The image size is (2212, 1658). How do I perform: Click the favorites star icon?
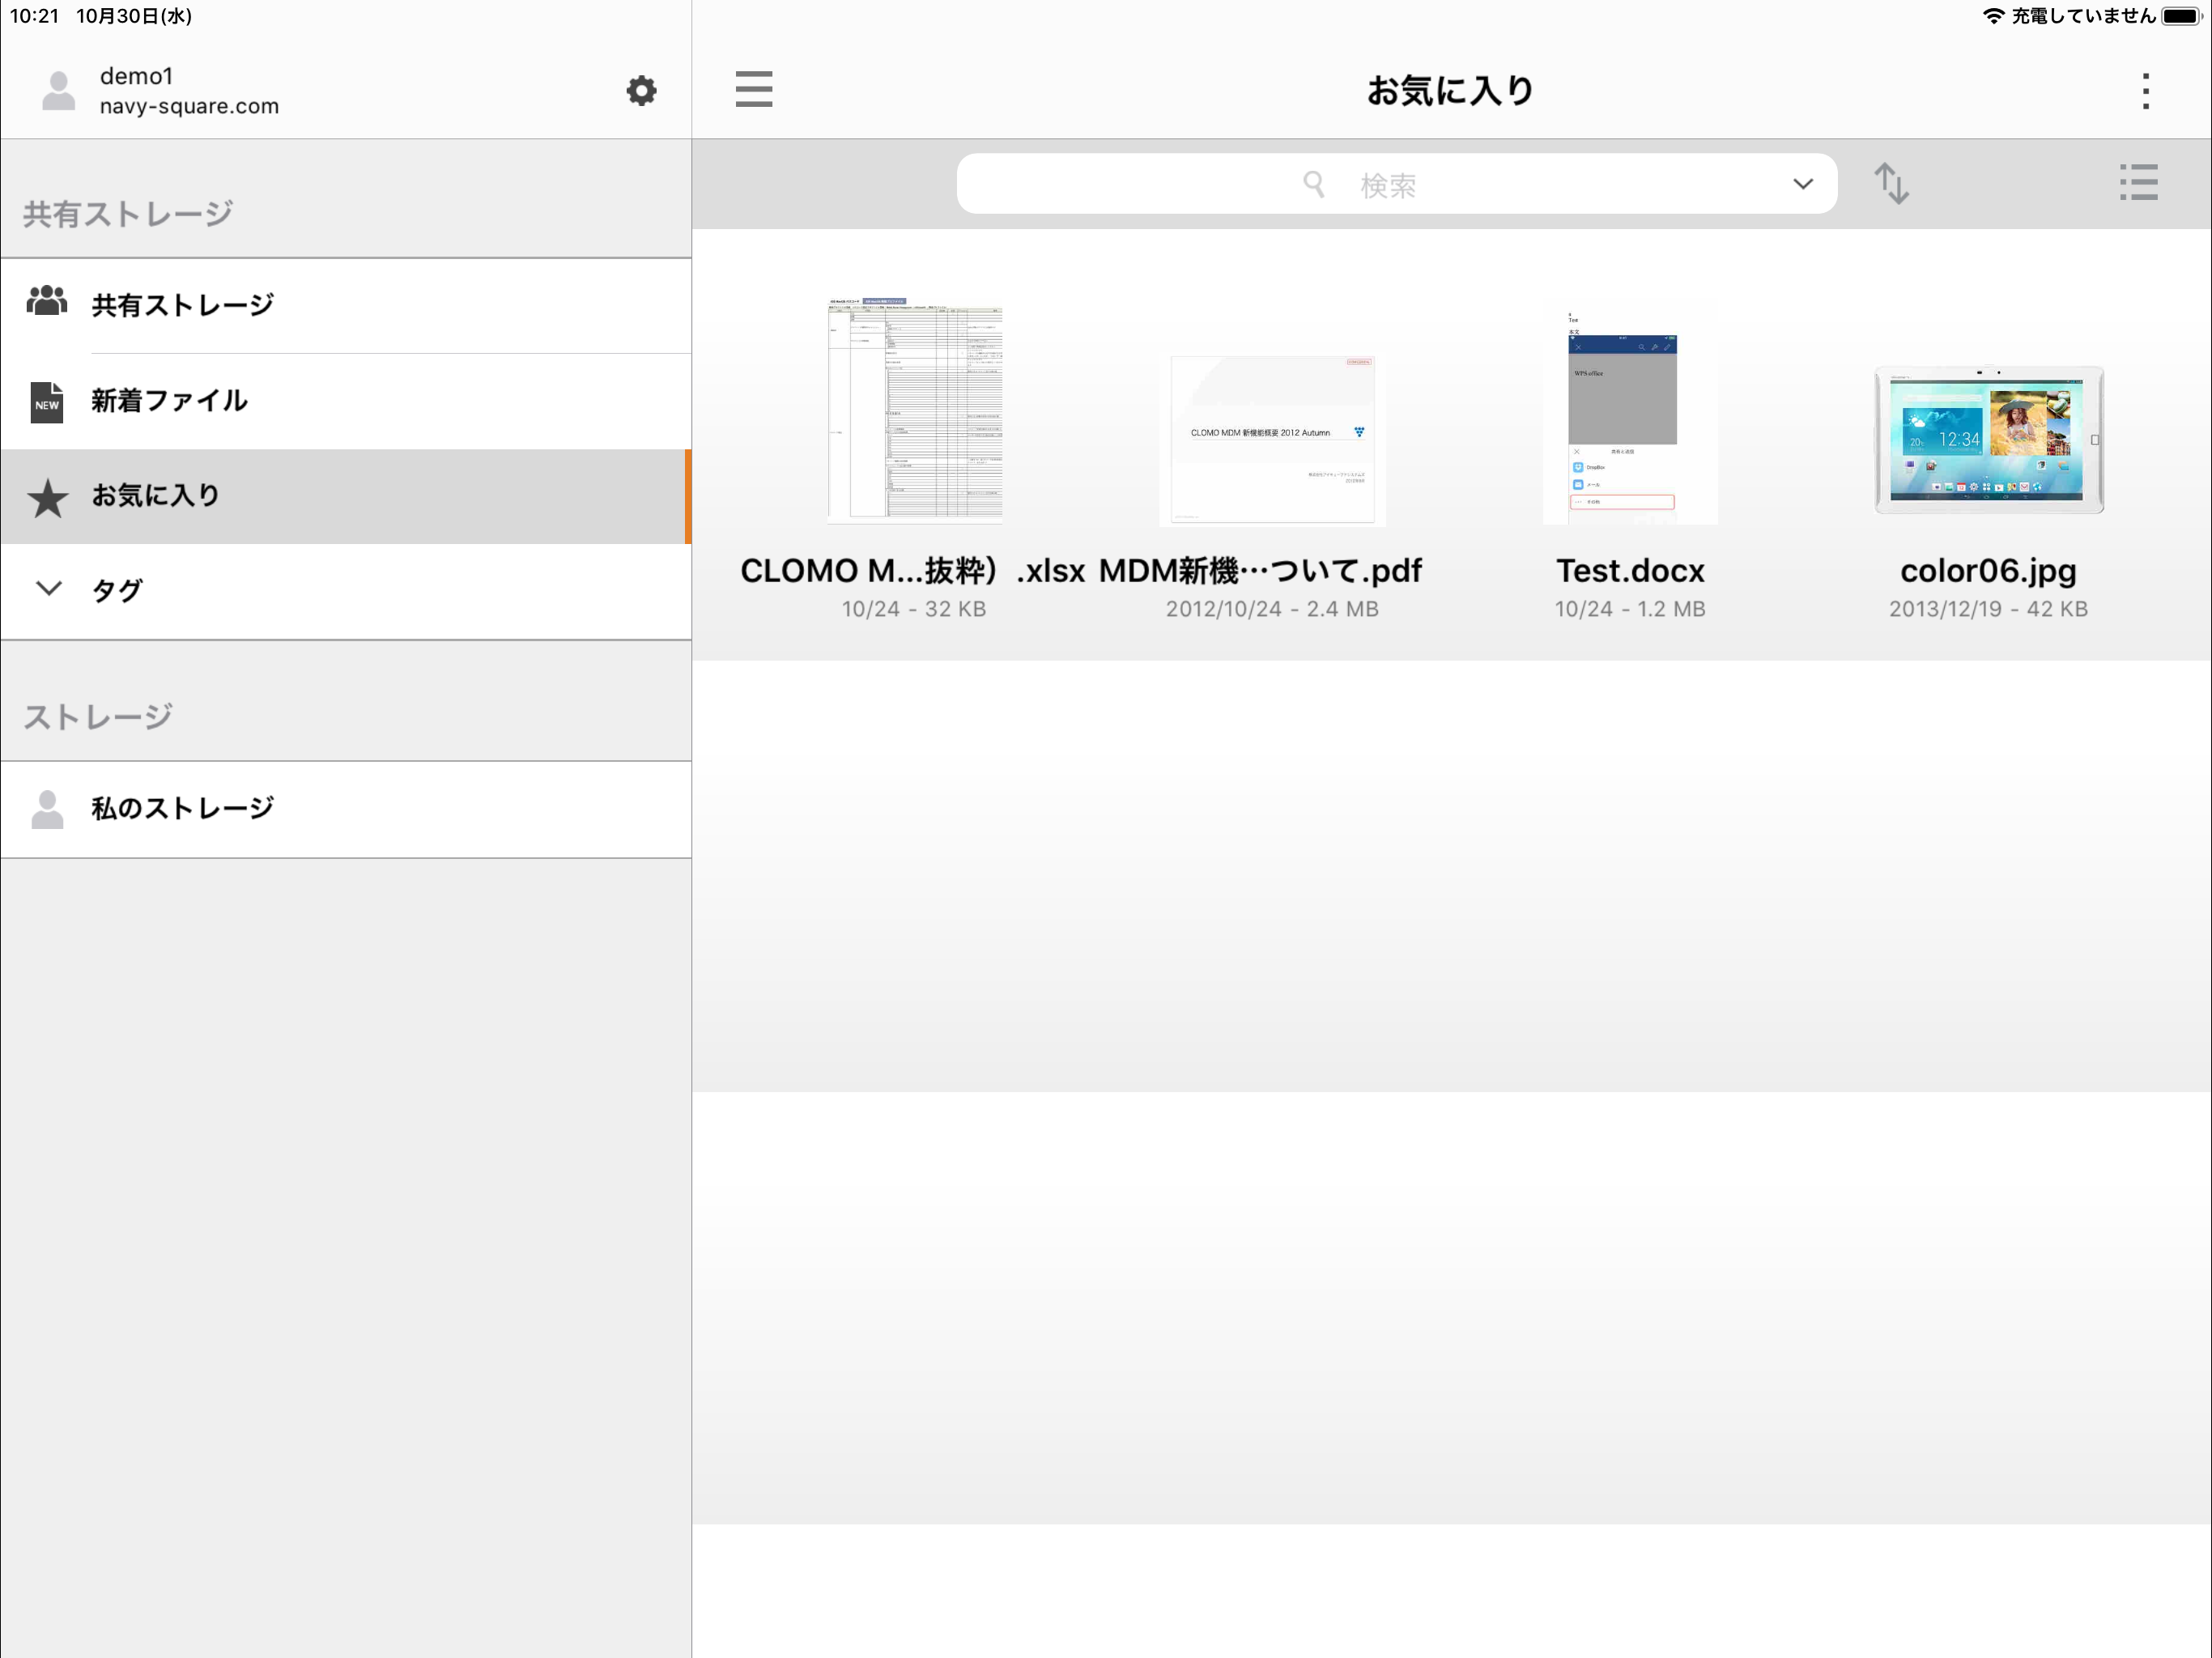(47, 497)
